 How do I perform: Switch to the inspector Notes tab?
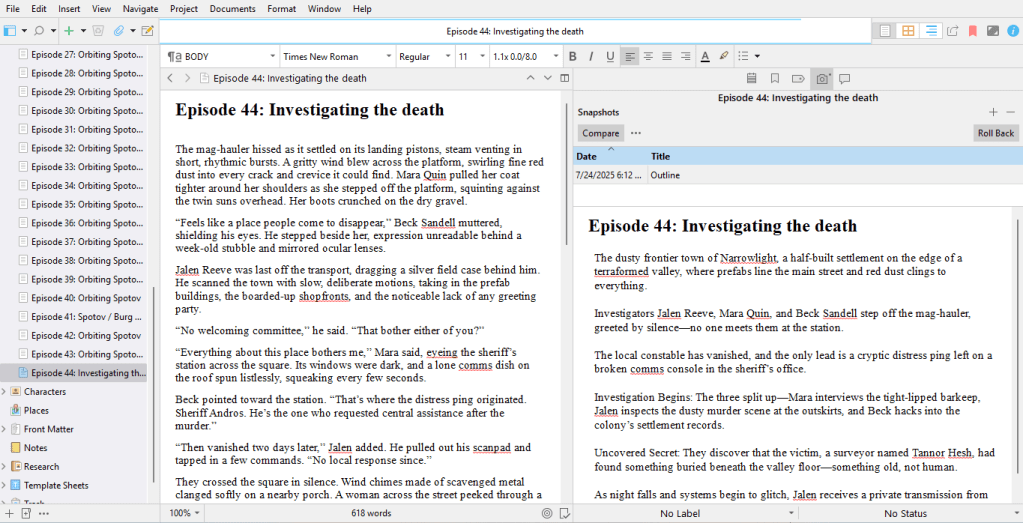click(x=751, y=78)
